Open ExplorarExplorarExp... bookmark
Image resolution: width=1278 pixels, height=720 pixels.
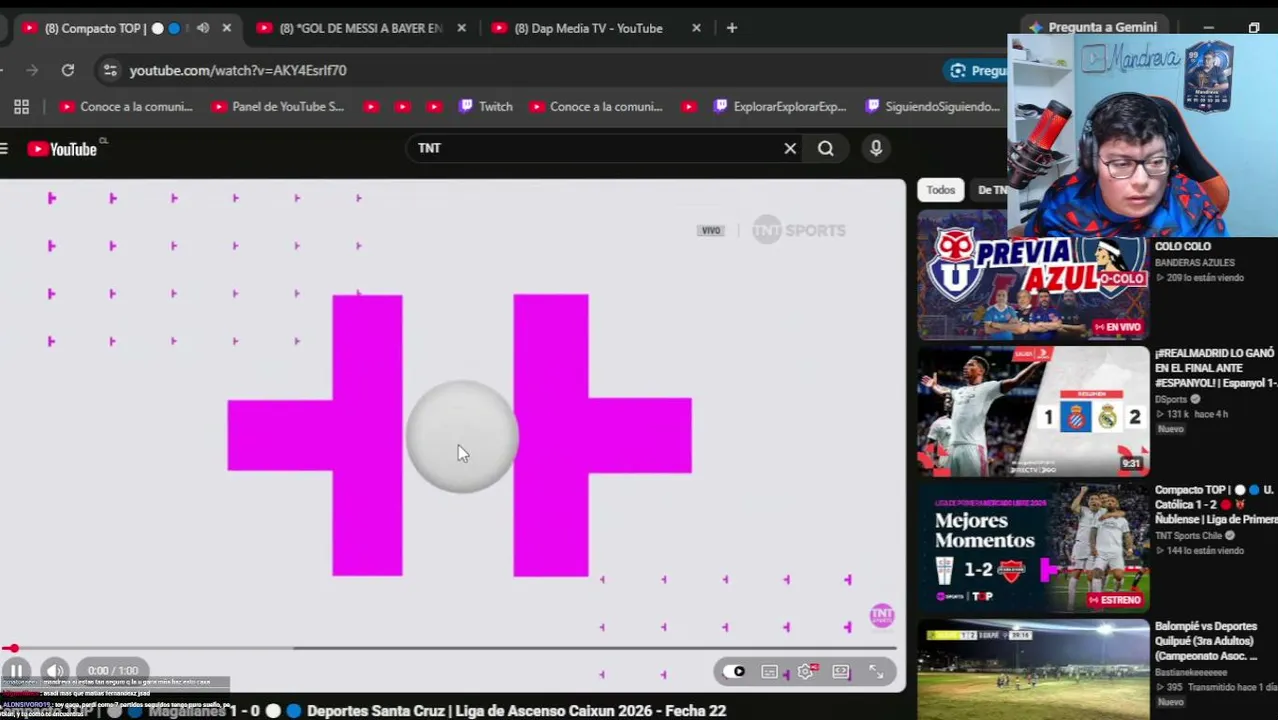(780, 107)
